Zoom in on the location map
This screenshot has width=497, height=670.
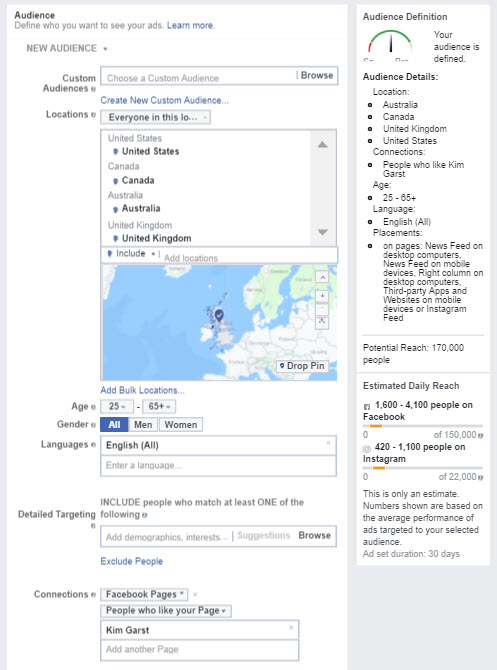pos(322,296)
